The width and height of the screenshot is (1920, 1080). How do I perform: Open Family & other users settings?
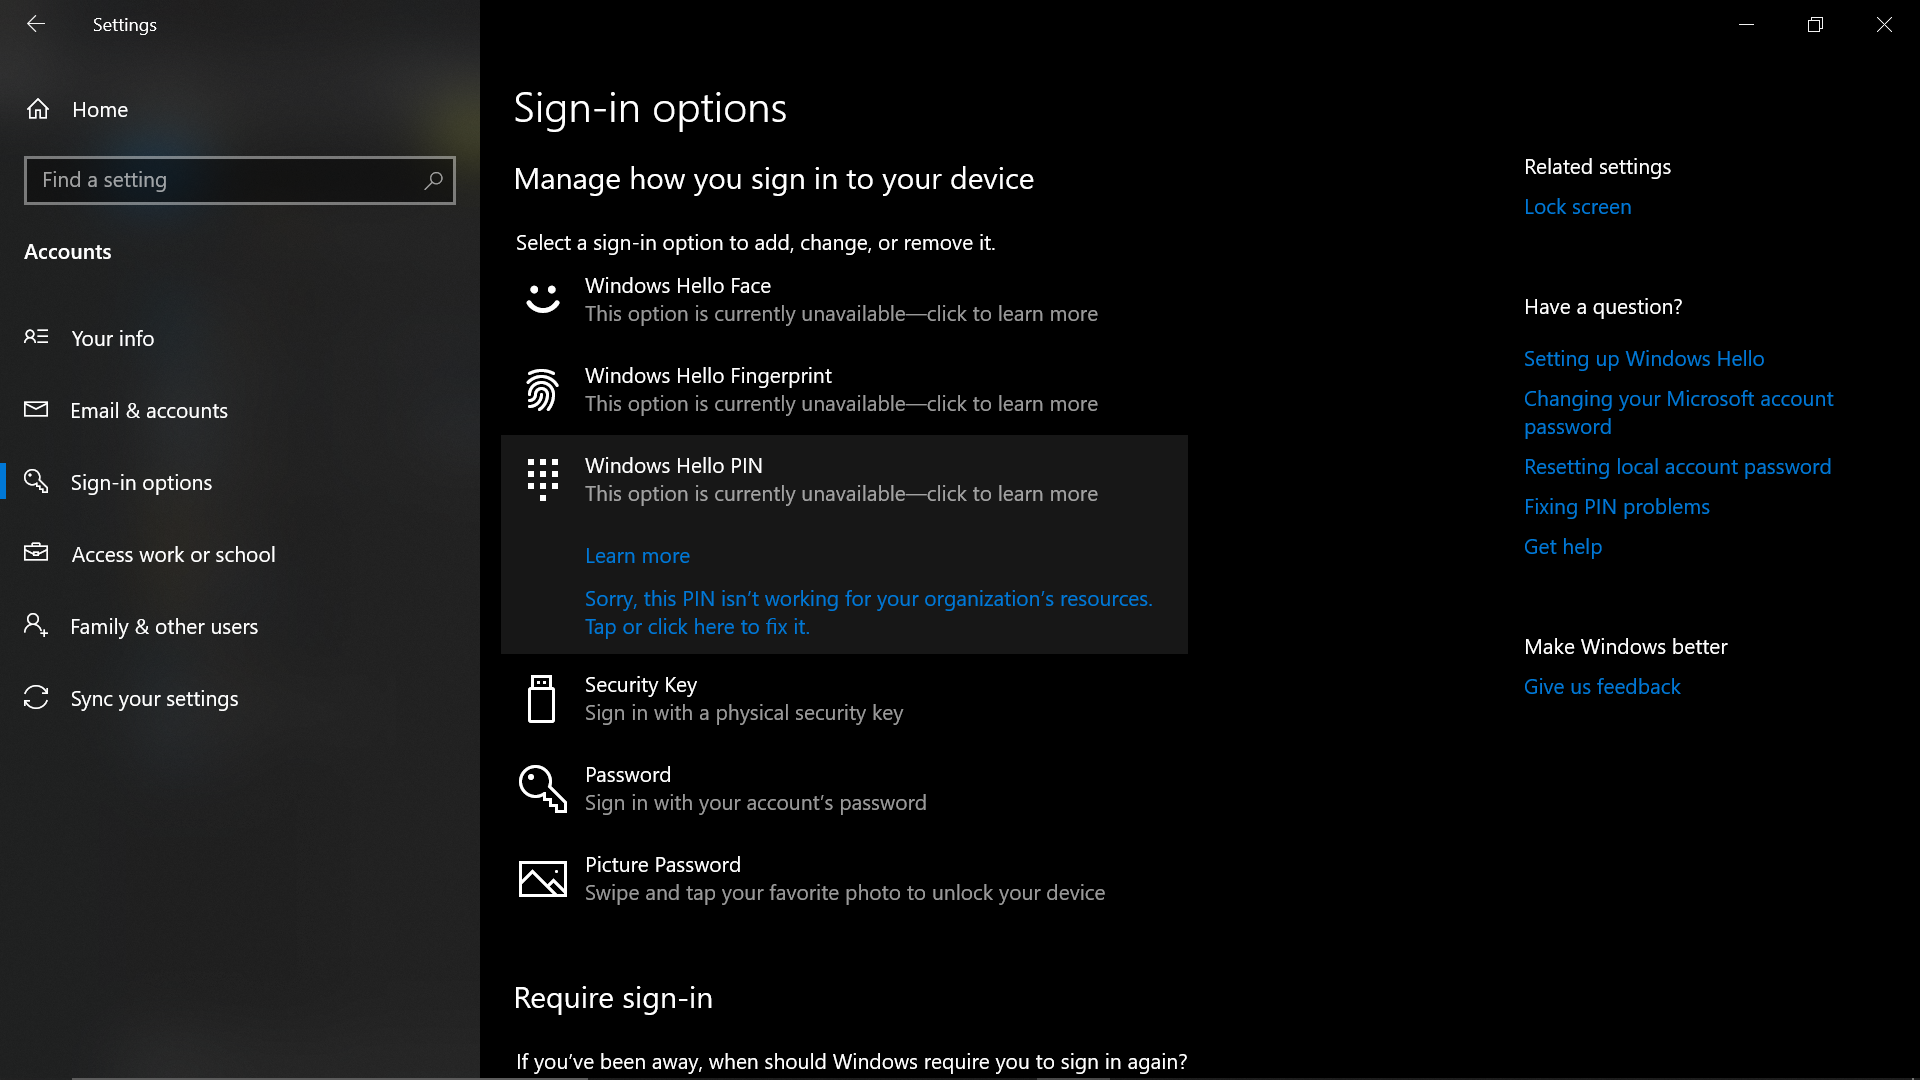[163, 626]
